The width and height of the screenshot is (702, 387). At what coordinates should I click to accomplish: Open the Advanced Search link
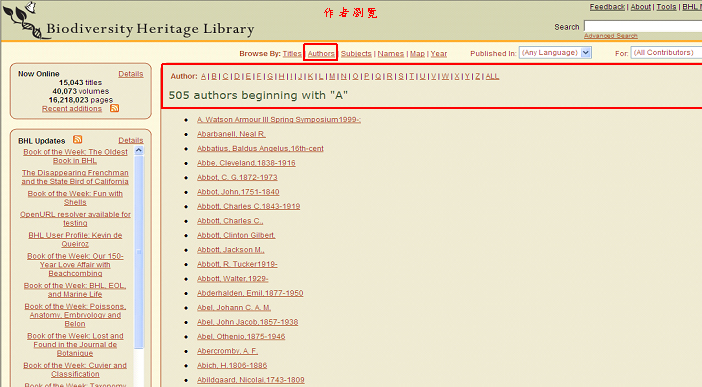611,36
